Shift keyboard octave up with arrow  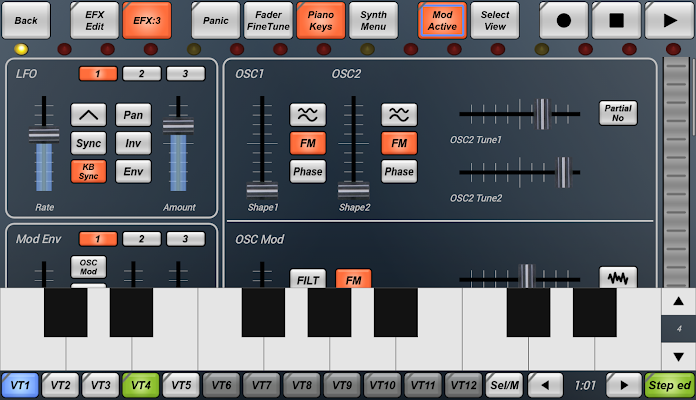click(x=678, y=301)
